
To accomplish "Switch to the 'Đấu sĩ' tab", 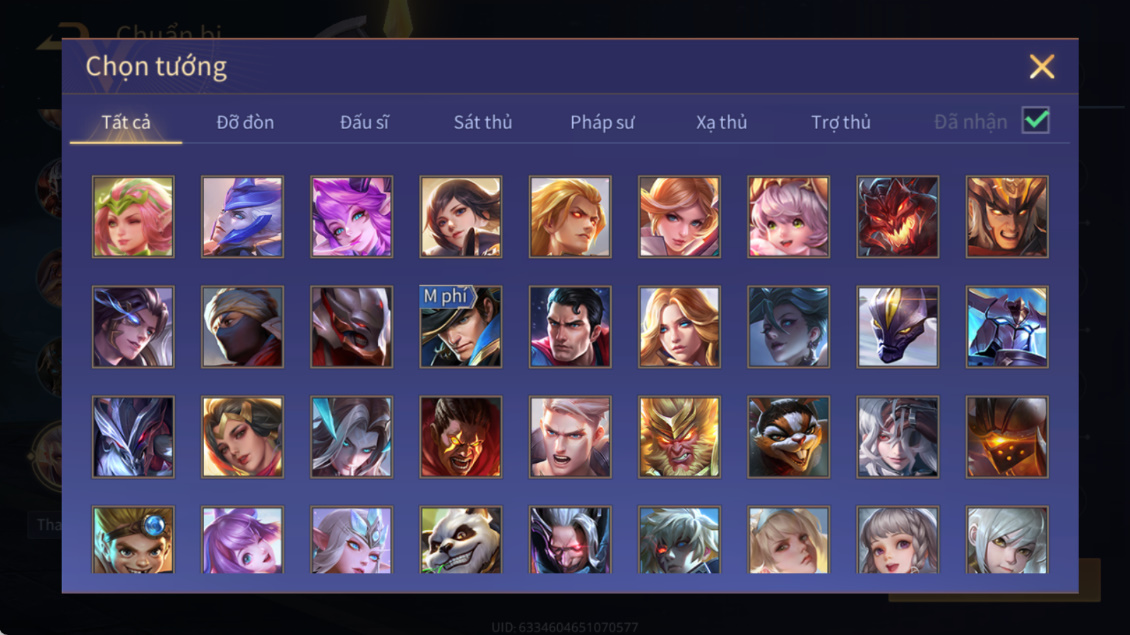I will tap(364, 122).
